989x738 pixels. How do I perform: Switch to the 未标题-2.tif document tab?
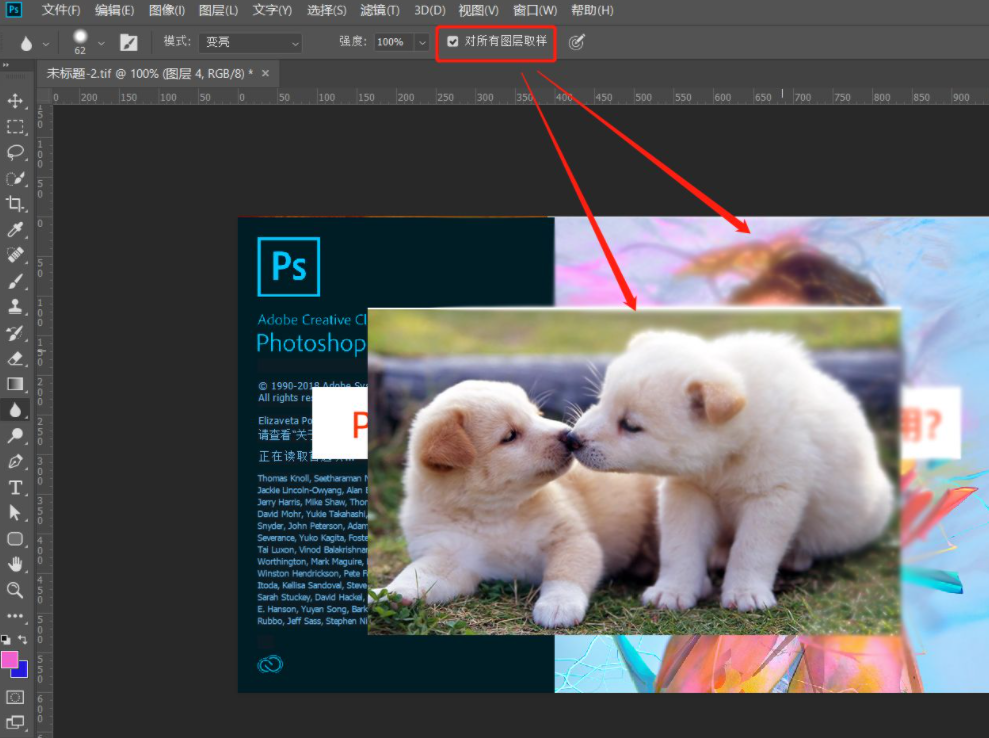[149, 74]
